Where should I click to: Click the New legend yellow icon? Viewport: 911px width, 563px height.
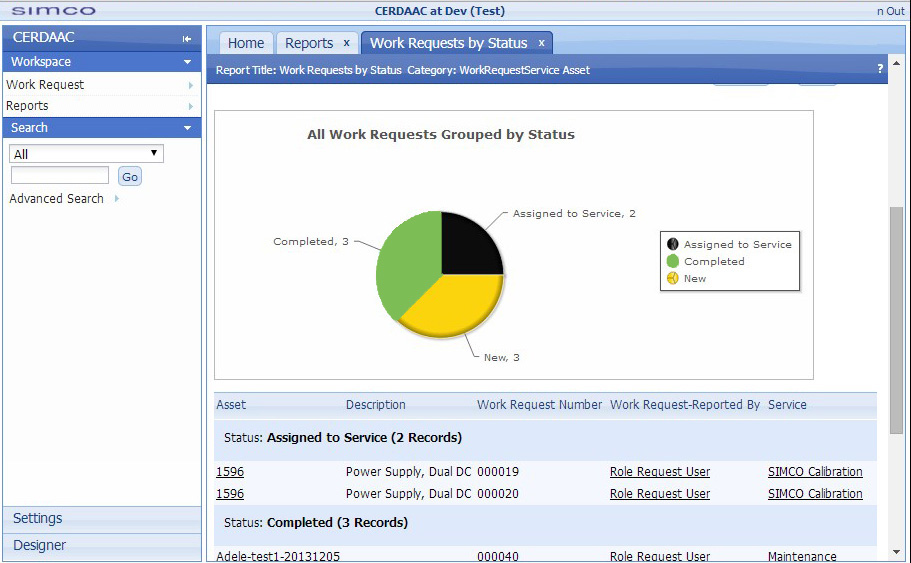pos(673,278)
